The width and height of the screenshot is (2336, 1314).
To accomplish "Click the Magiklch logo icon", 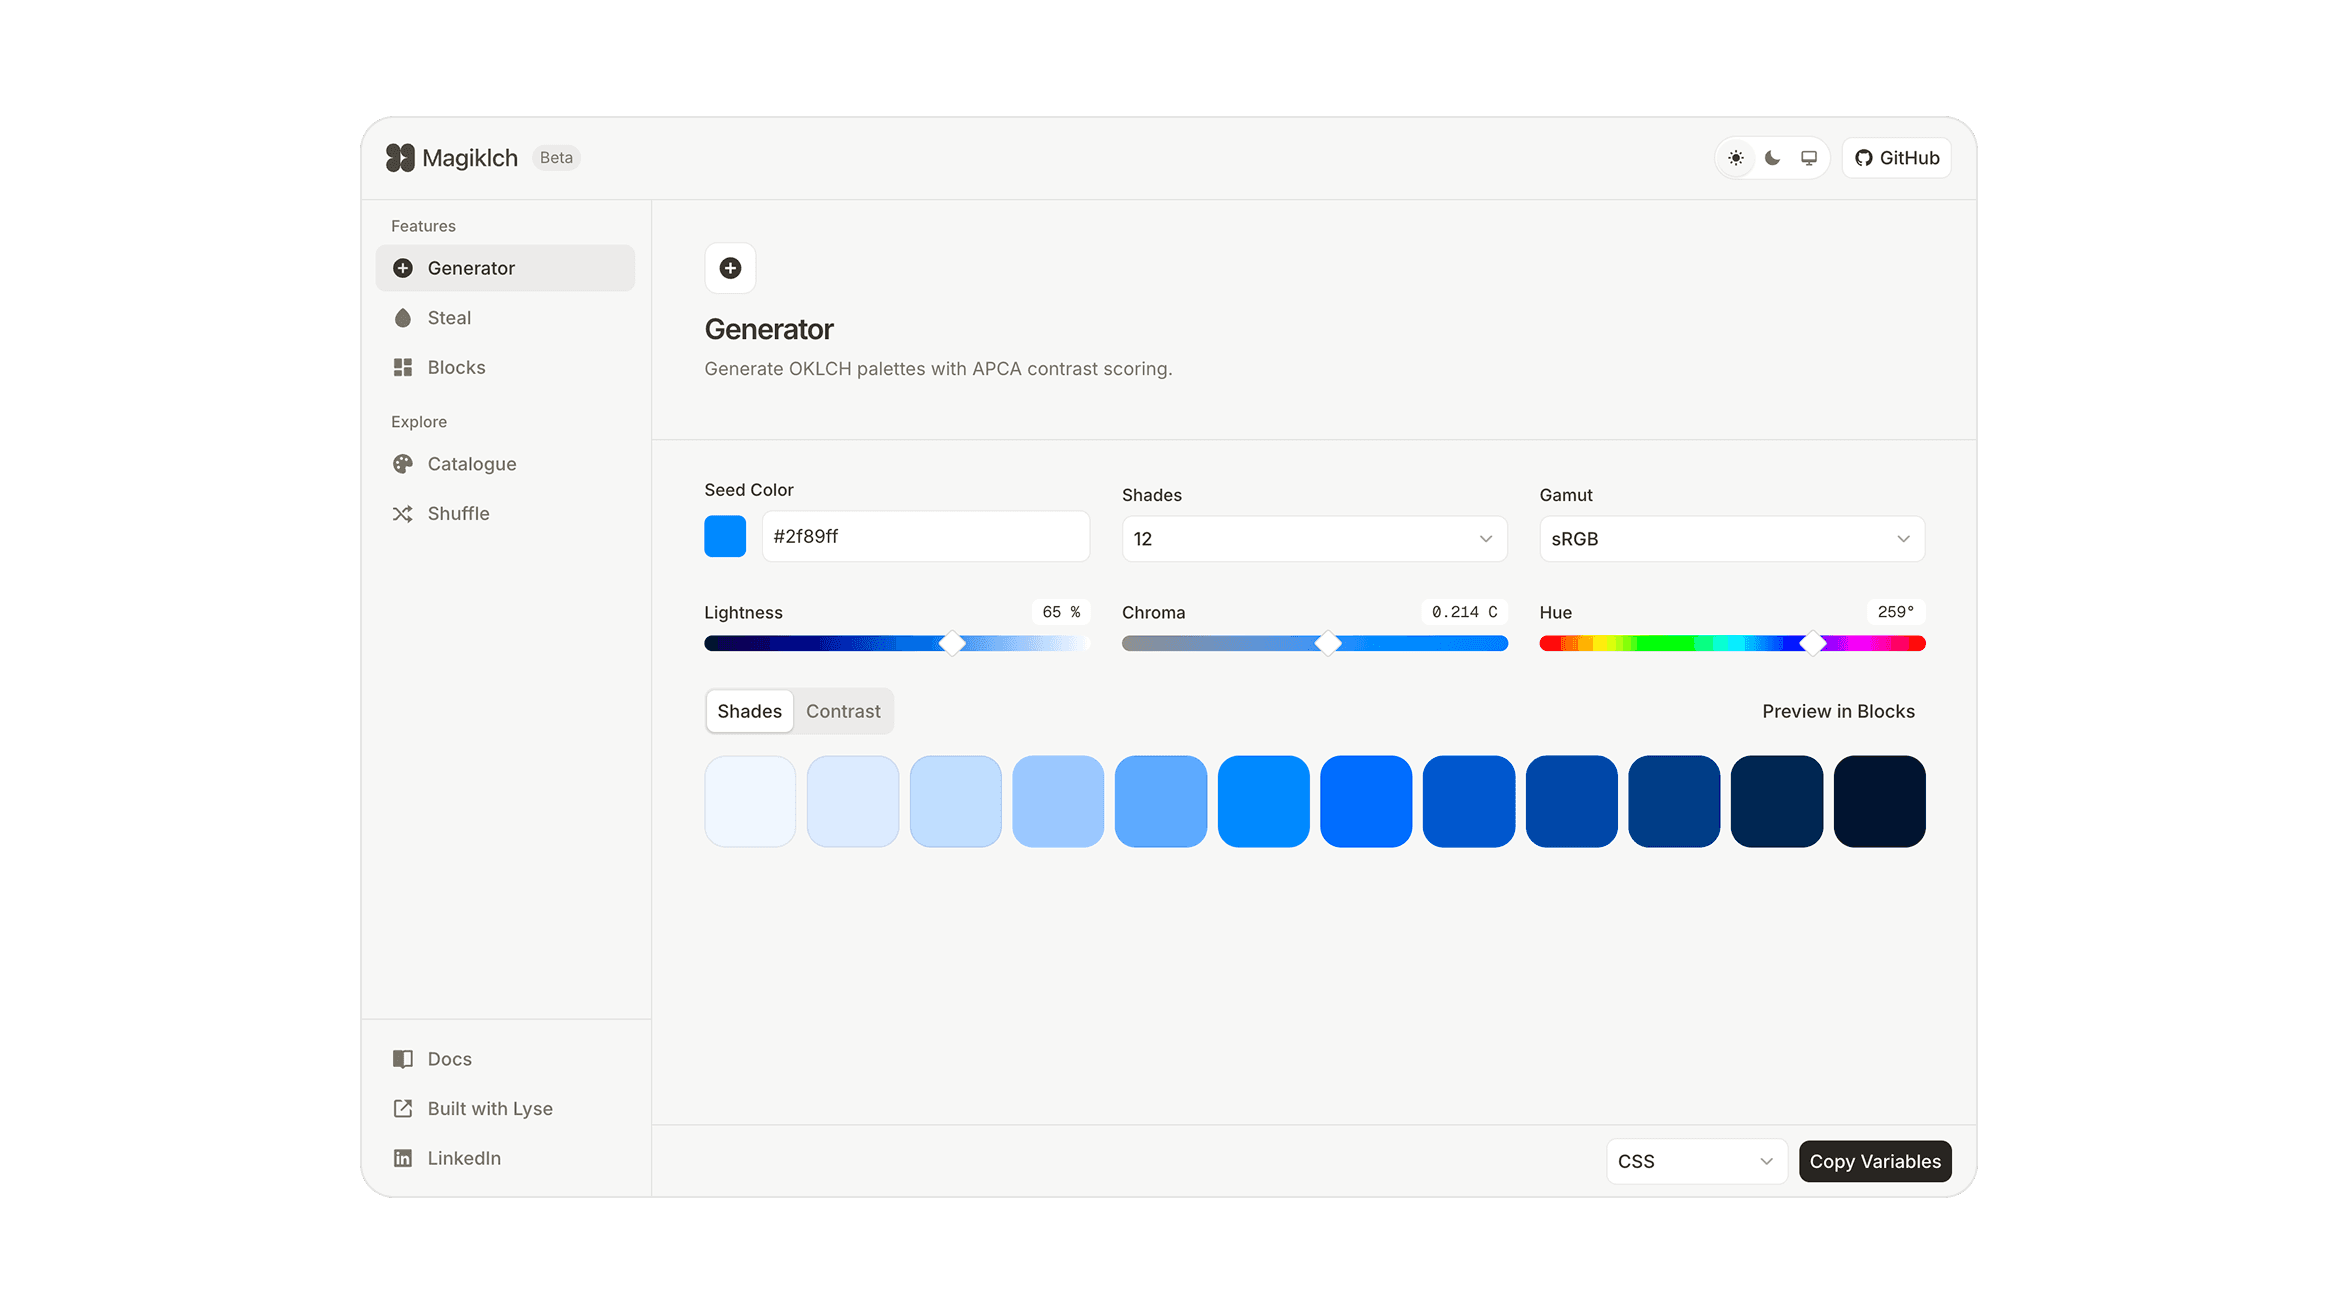I will [399, 157].
